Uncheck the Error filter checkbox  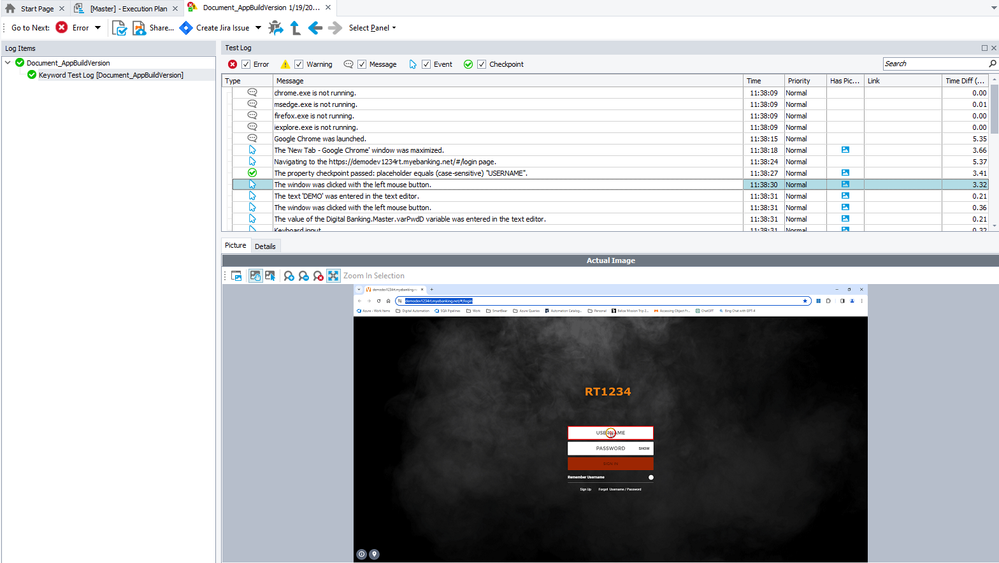[x=246, y=64]
